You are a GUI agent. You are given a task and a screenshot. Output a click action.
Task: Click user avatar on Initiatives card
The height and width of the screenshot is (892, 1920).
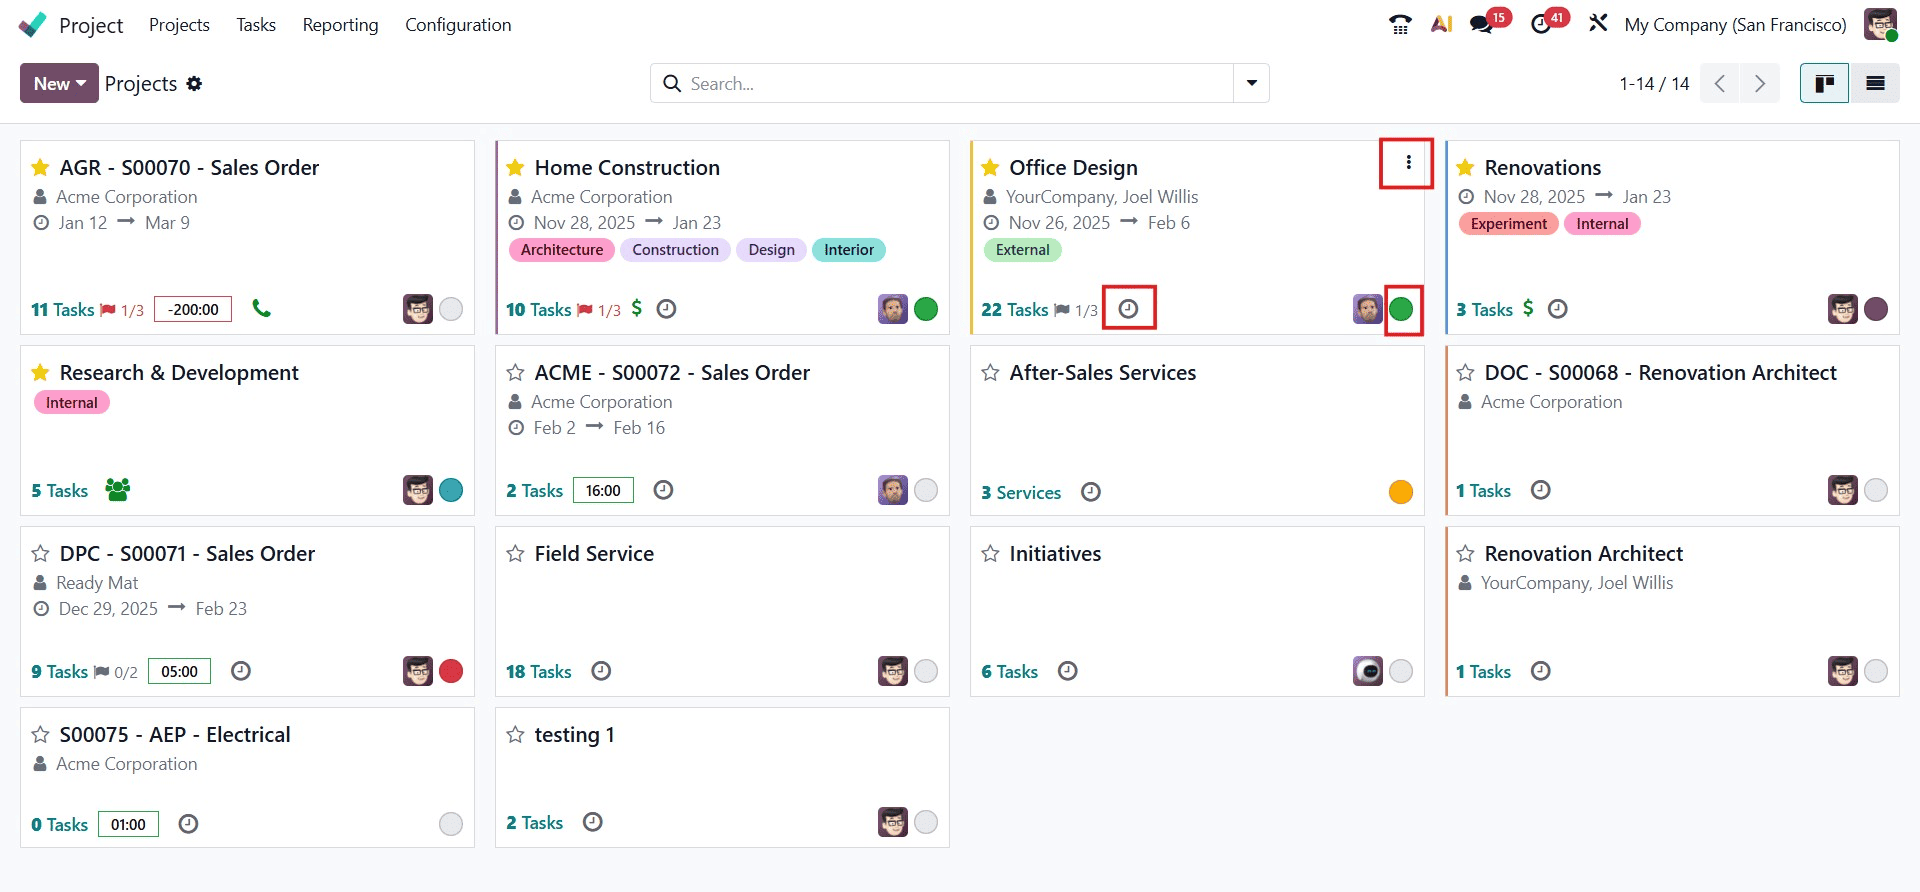pos(1368,671)
